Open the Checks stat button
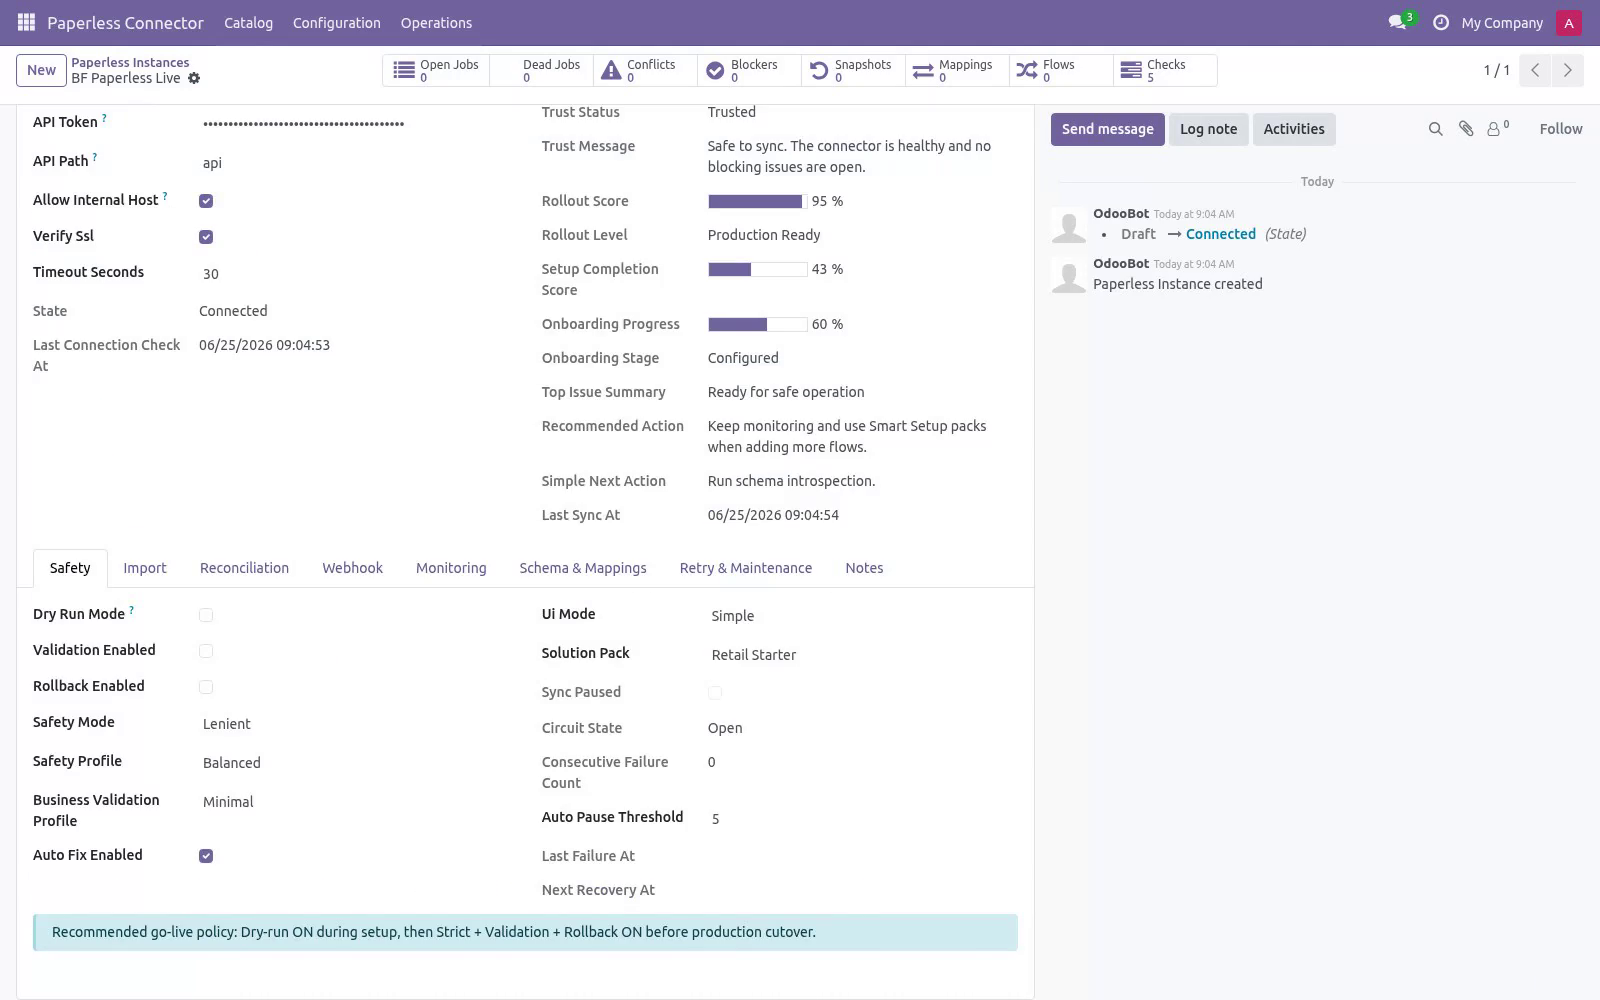The height and width of the screenshot is (1000, 1600). [1165, 70]
